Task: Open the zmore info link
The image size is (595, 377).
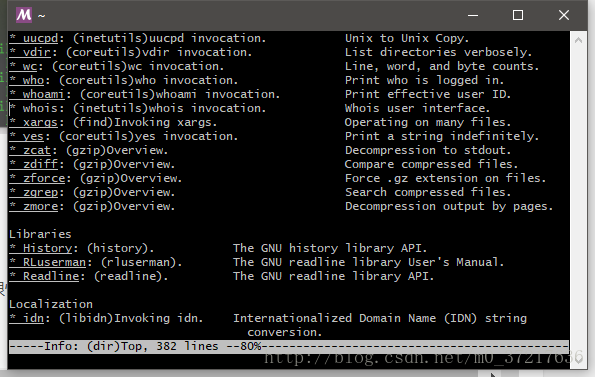Action: tap(34, 207)
